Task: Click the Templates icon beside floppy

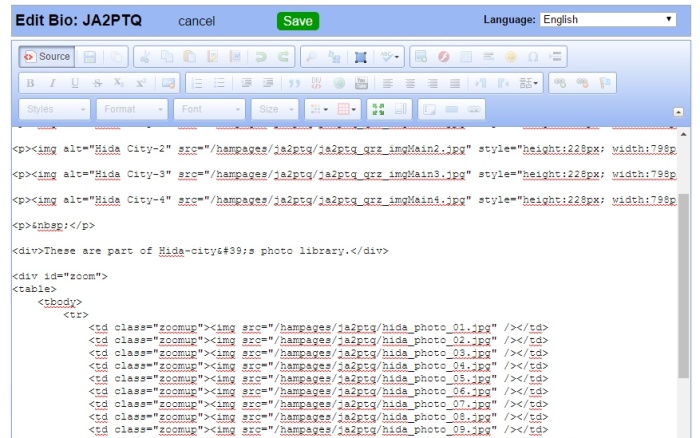Action: 116,57
